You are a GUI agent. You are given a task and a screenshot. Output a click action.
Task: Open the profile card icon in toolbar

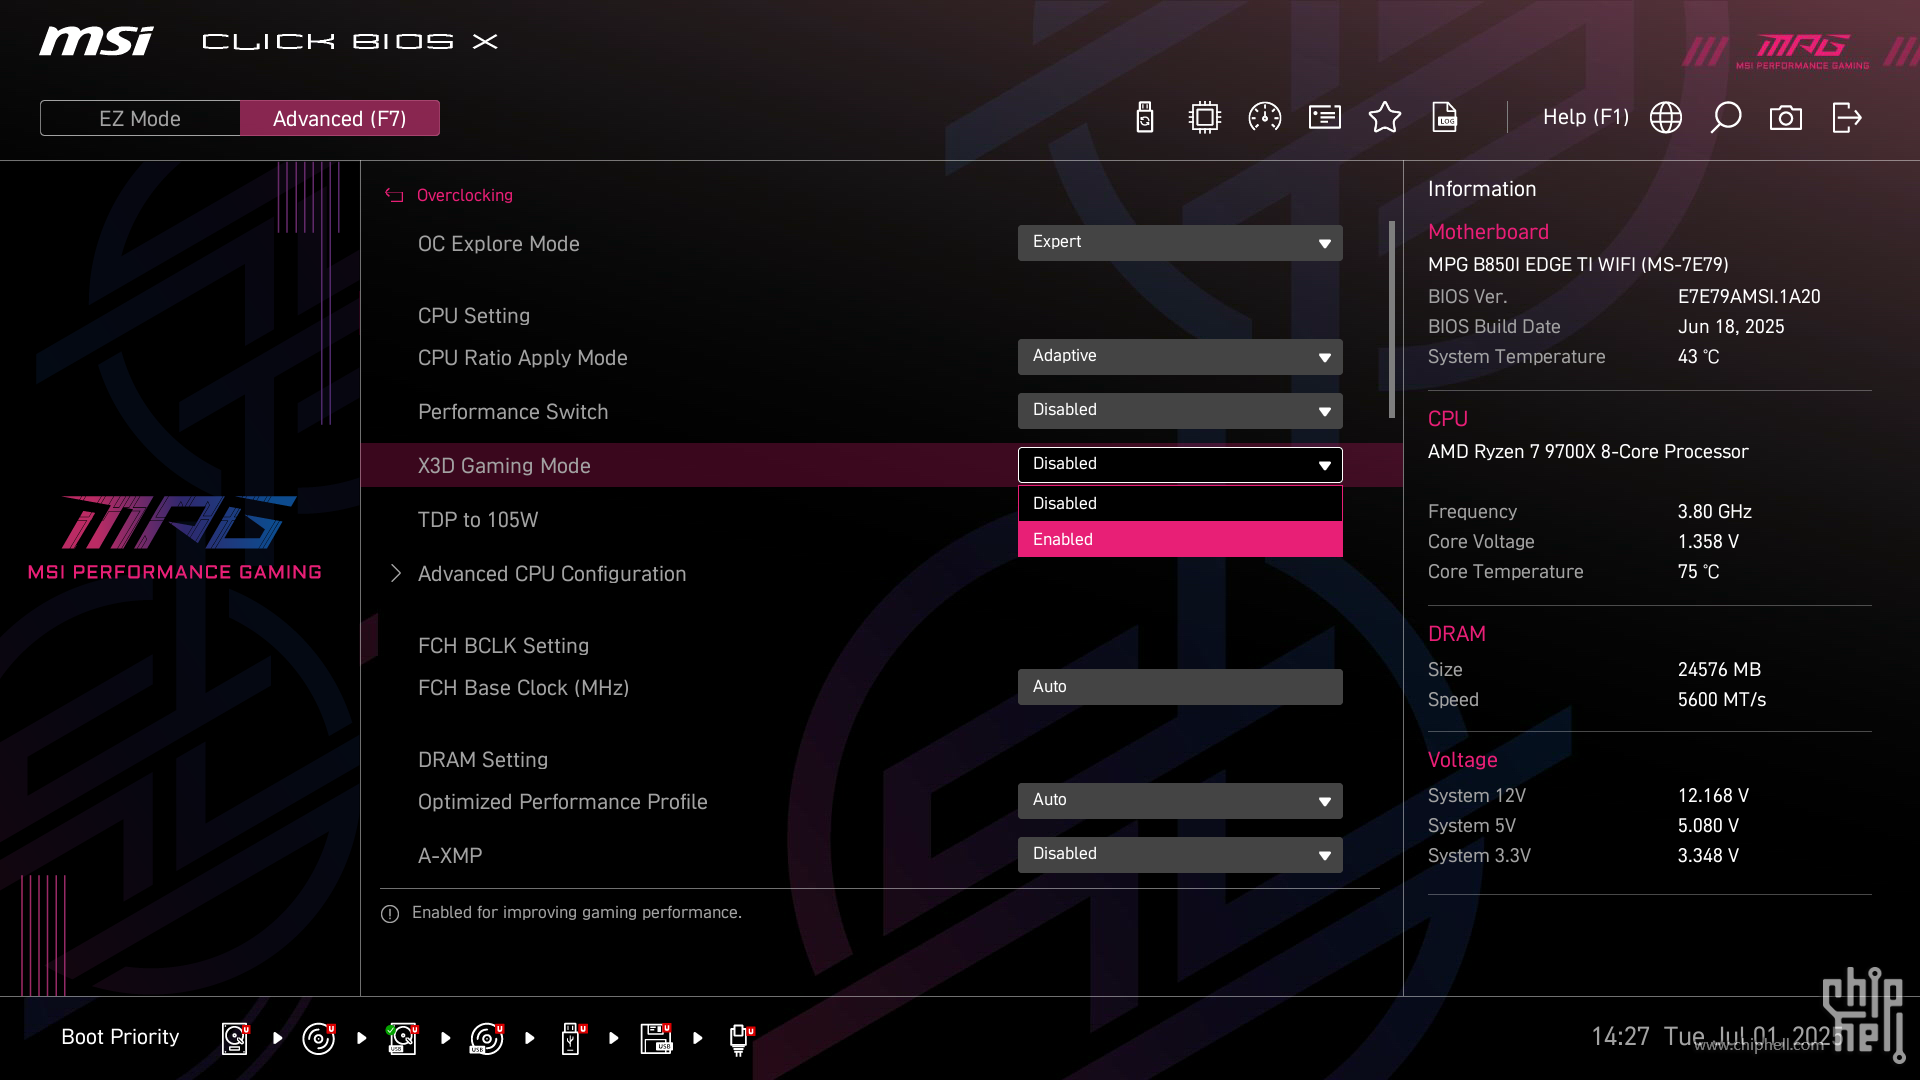pyautogui.click(x=1325, y=117)
